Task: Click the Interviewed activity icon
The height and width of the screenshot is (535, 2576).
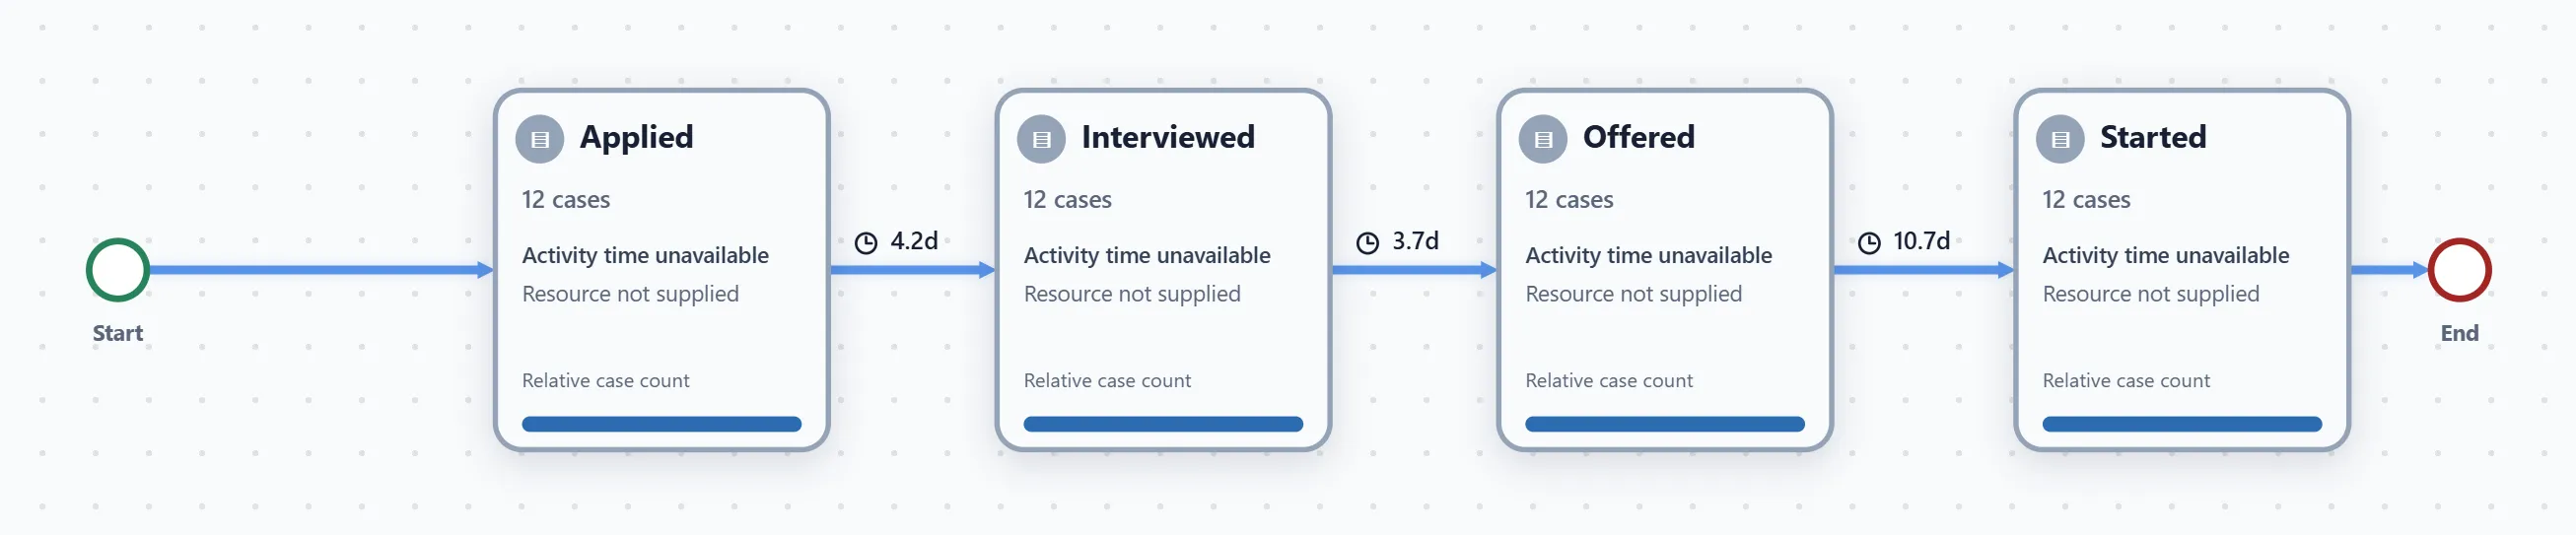Action: click(1041, 139)
